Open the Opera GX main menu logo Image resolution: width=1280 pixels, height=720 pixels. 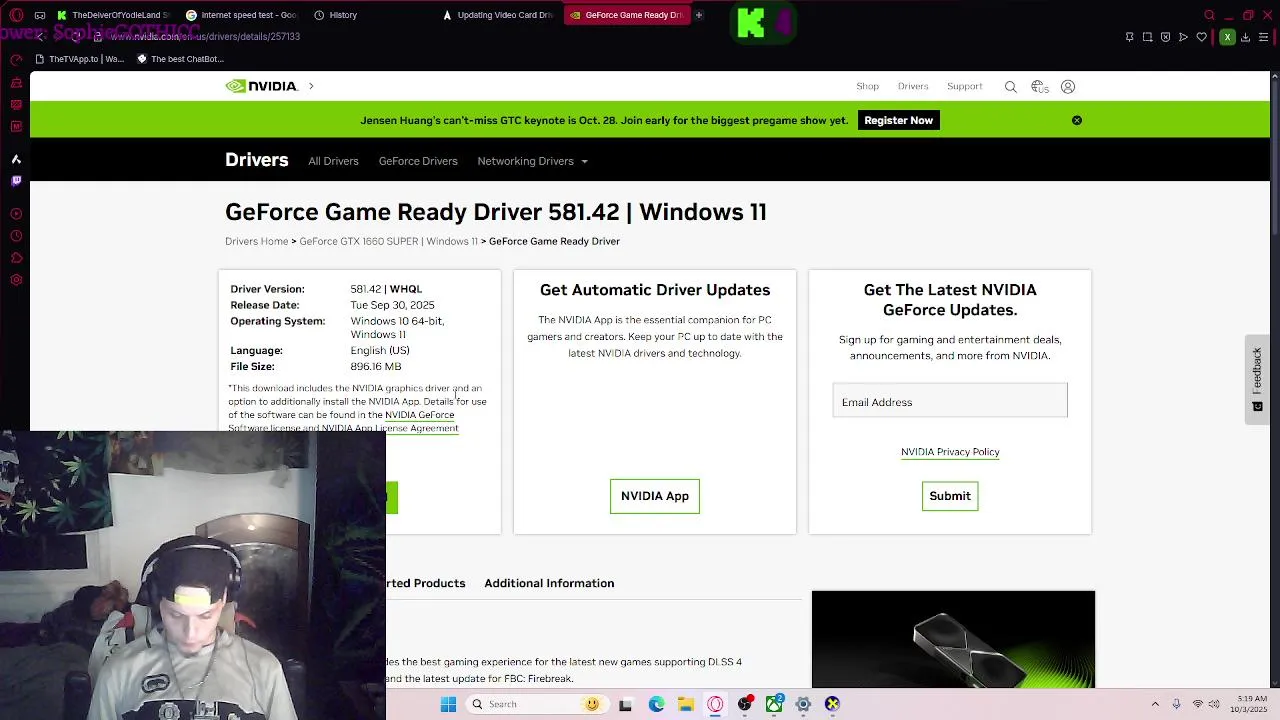point(16,15)
